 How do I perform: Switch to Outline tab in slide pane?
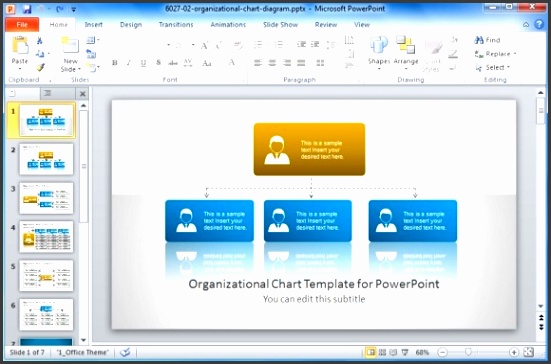point(47,93)
